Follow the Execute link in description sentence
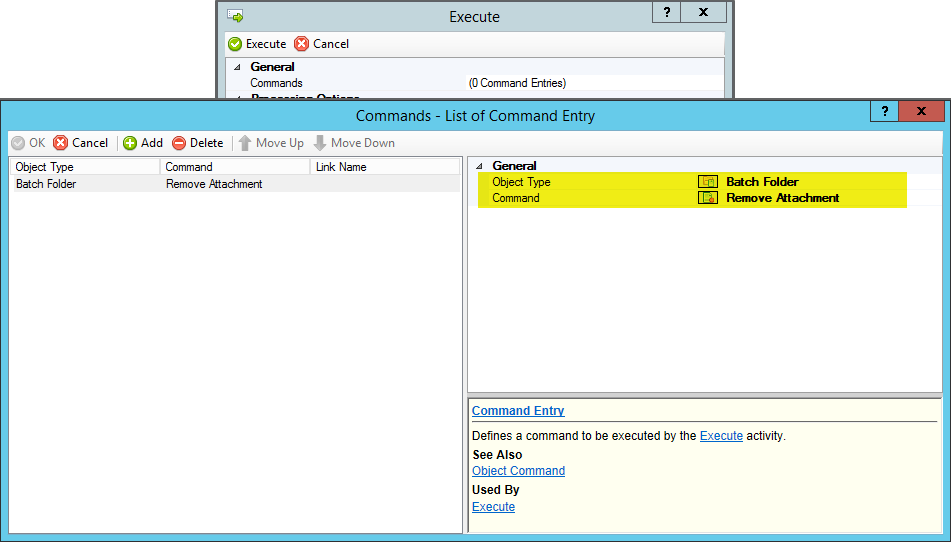The image size is (951, 542). coord(721,435)
